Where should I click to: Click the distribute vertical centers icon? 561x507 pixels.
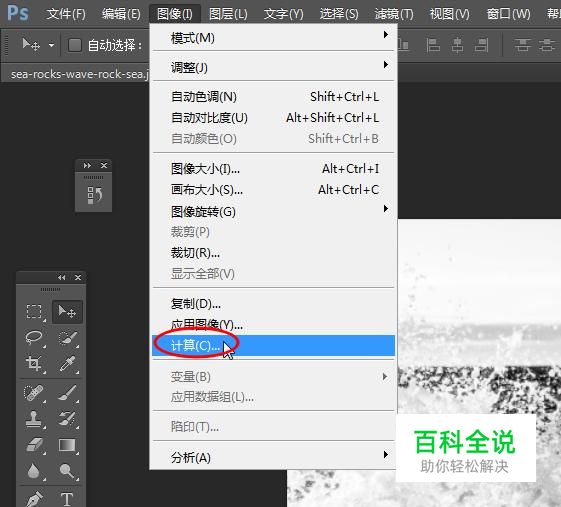tap(547, 45)
